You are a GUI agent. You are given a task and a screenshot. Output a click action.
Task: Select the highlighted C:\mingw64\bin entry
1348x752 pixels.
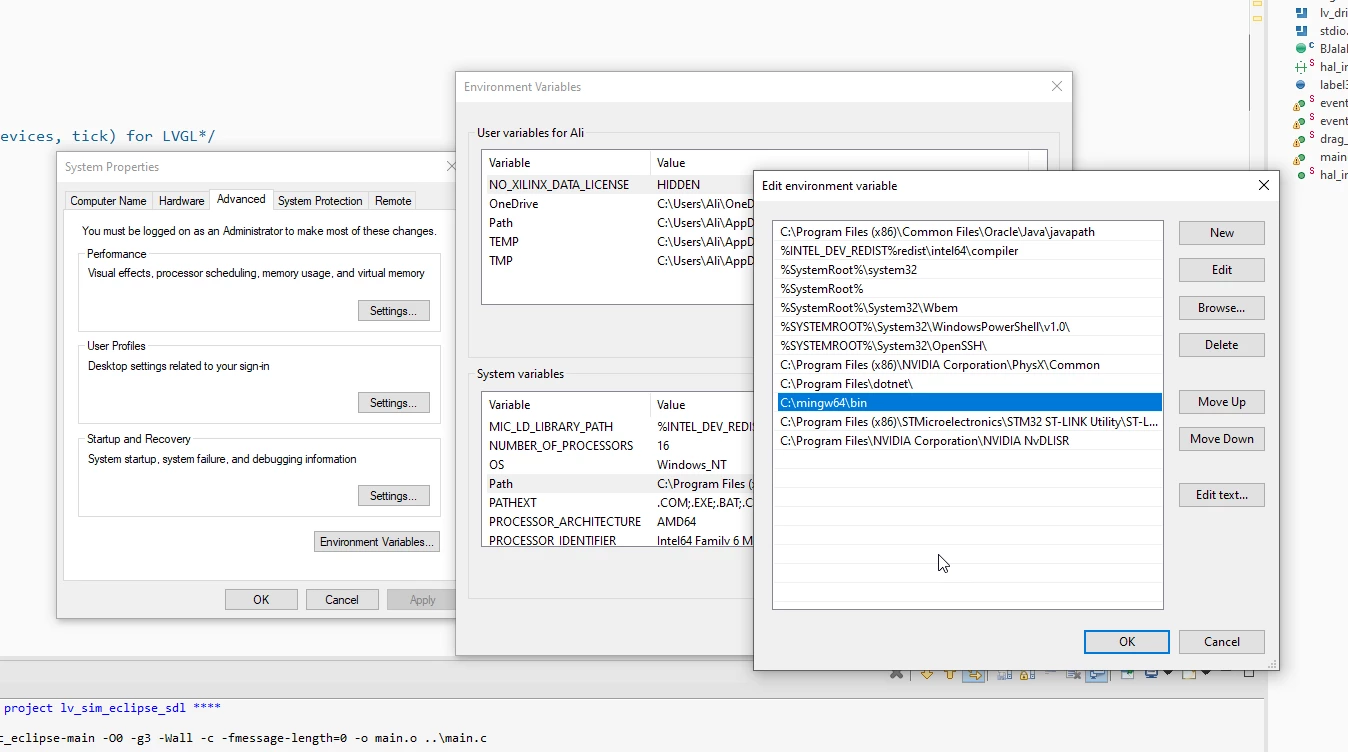point(968,403)
